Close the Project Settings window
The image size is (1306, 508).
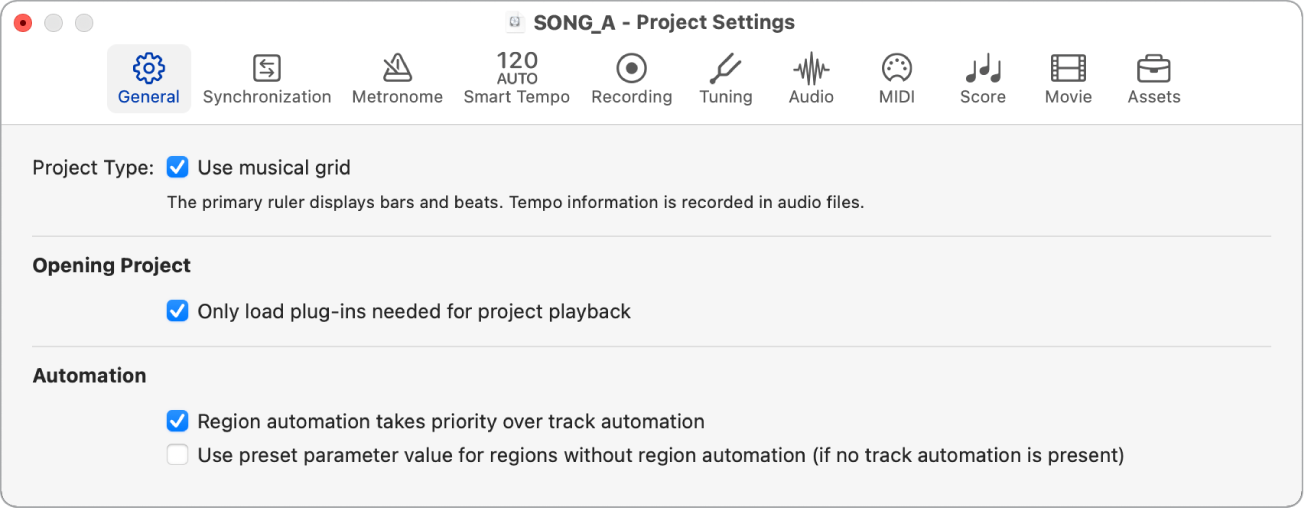click(x=23, y=22)
